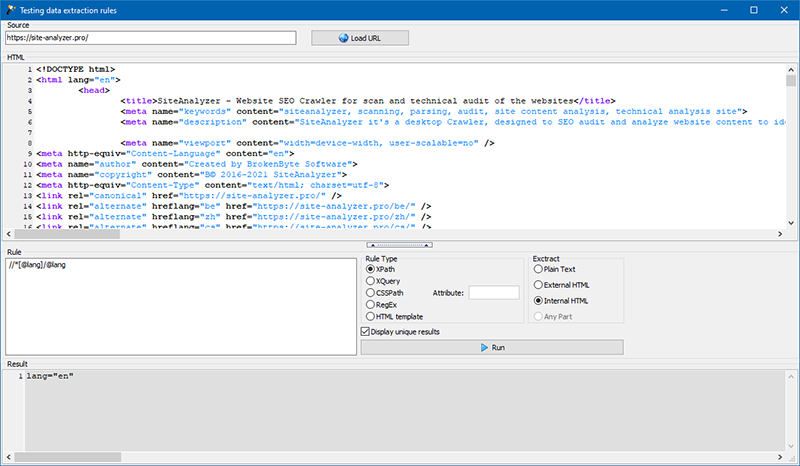Set extraction to External HTML

point(561,285)
